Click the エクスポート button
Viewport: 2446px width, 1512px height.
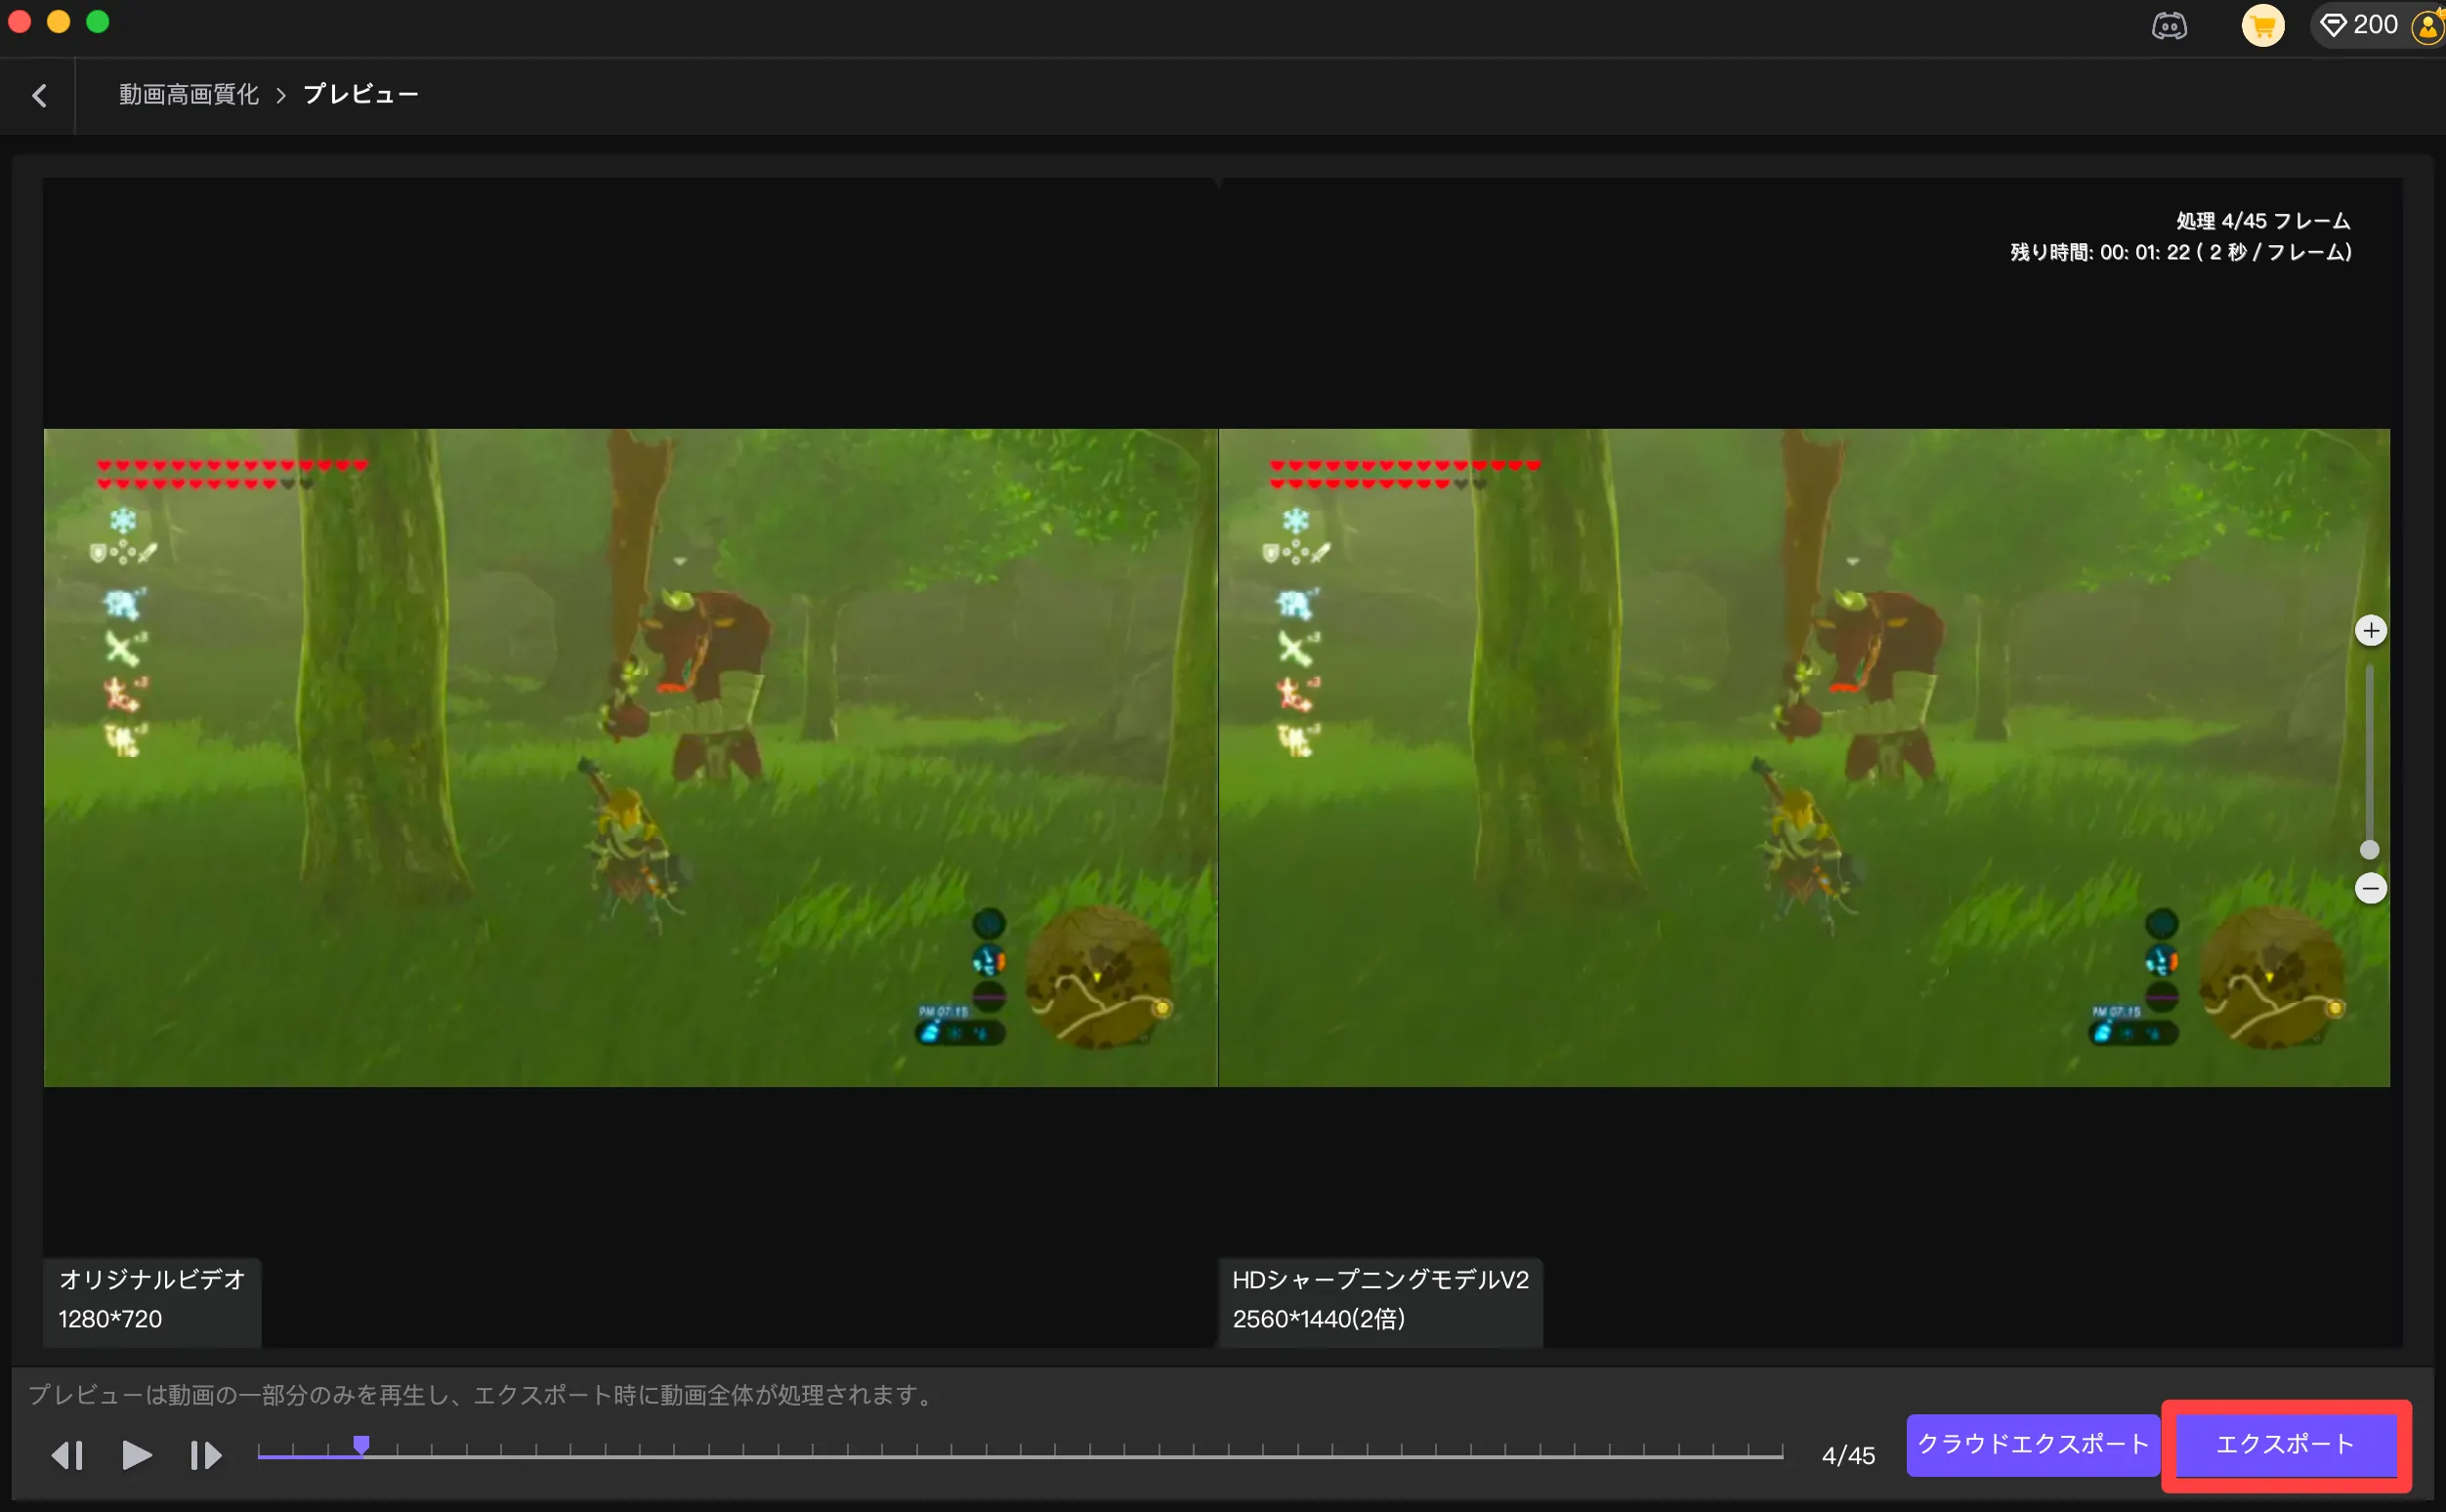[2286, 1445]
